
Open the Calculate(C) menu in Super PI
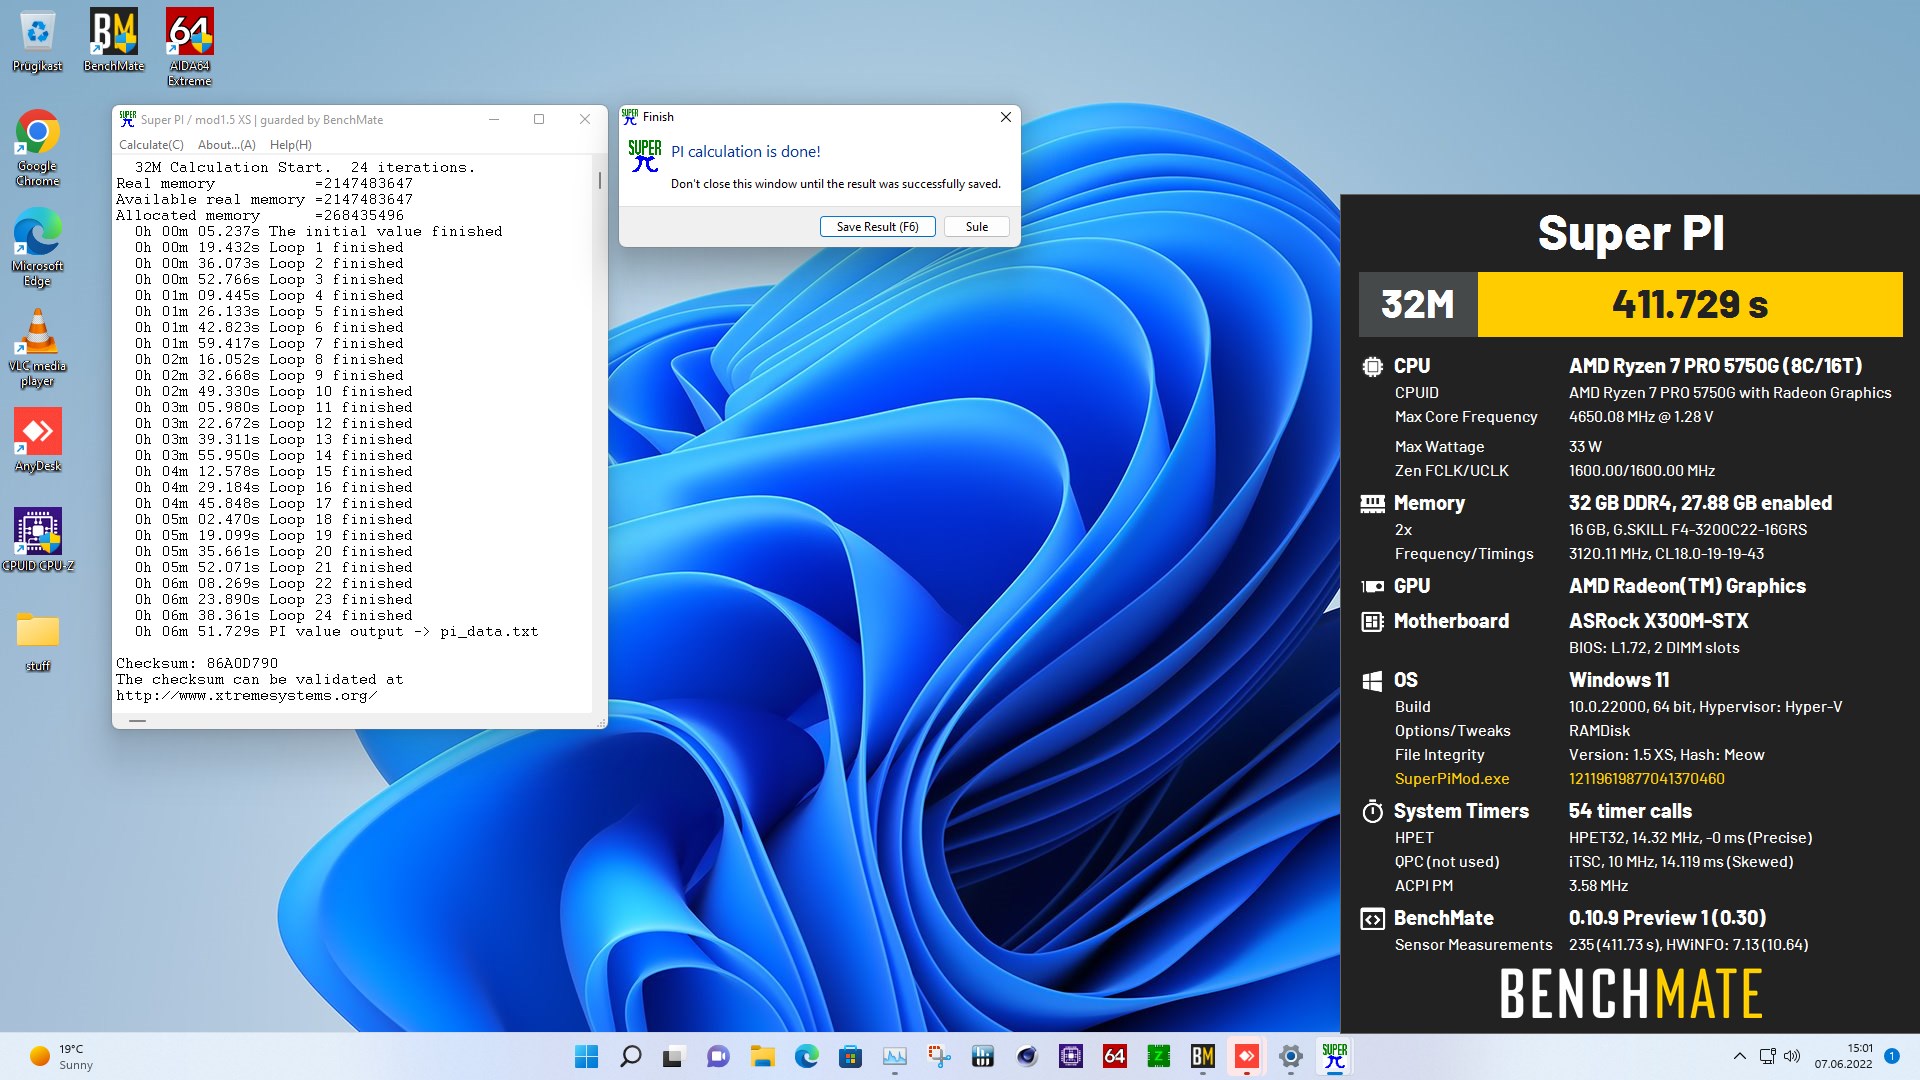pos(151,145)
